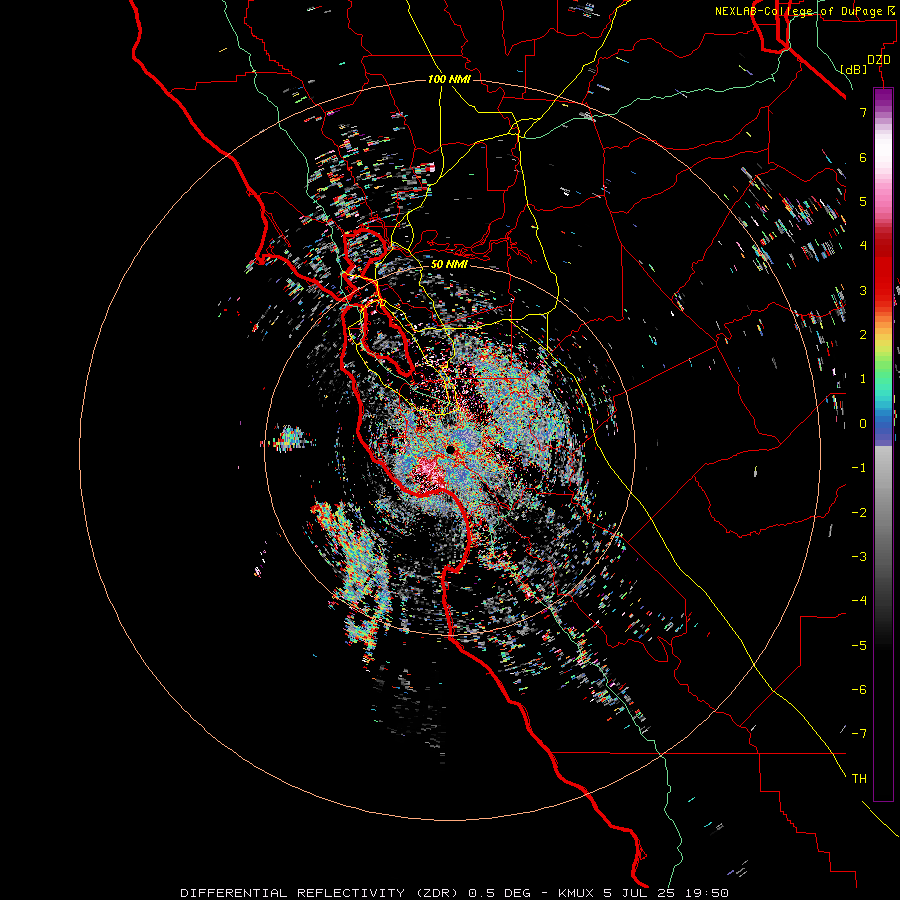900x900 pixels.
Task: Click the Differential Reflectivity title caption
Action: (x=454, y=893)
